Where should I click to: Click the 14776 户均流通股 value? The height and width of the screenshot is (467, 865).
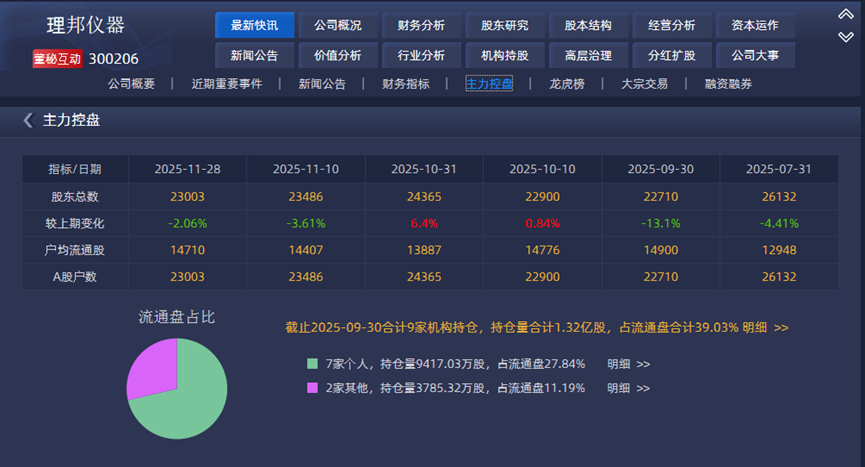(542, 250)
